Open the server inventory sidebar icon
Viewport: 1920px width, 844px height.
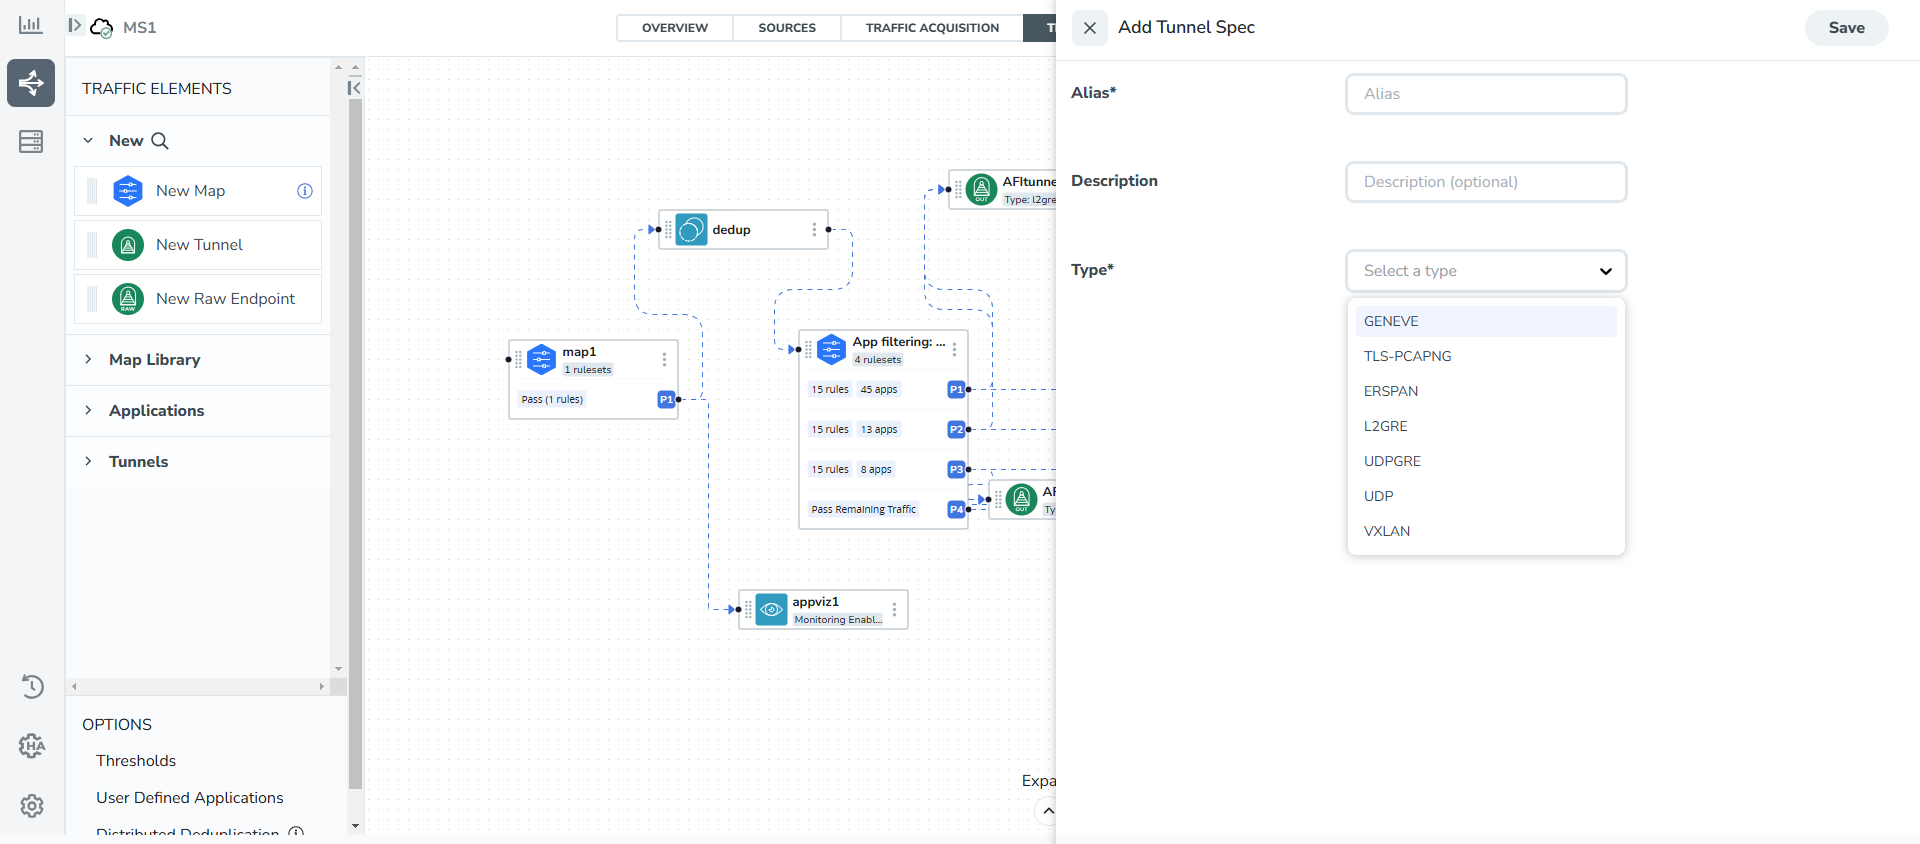[31, 141]
